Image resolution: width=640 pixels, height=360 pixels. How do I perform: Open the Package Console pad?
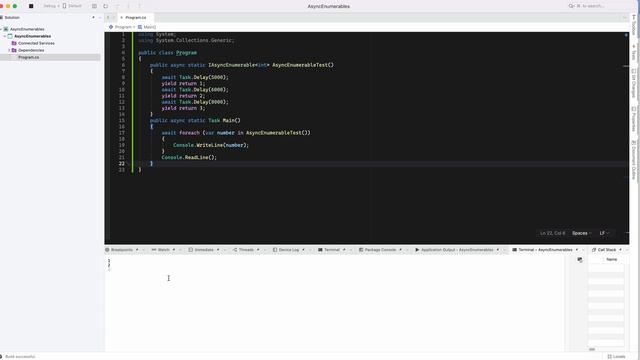[380, 250]
